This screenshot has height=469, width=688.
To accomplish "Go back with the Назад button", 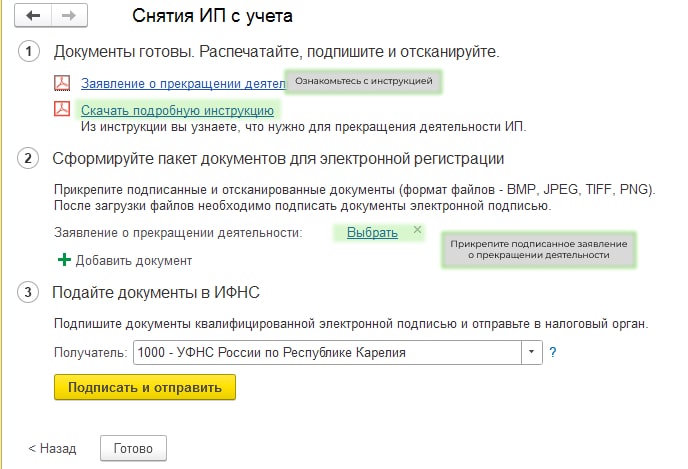I will [52, 448].
